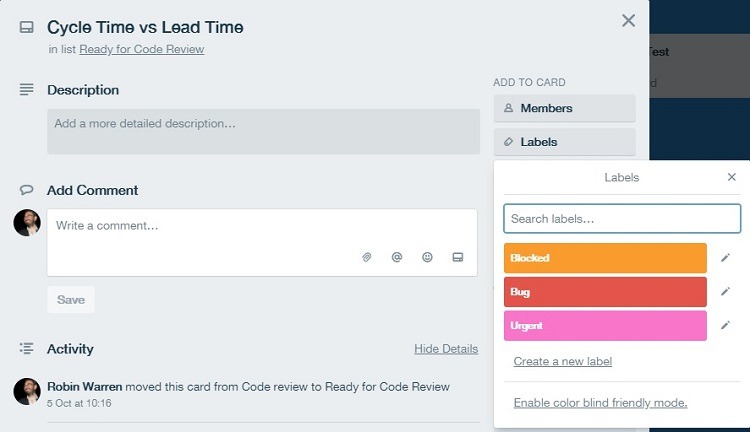Open the Members button
750x432 pixels.
click(564, 108)
